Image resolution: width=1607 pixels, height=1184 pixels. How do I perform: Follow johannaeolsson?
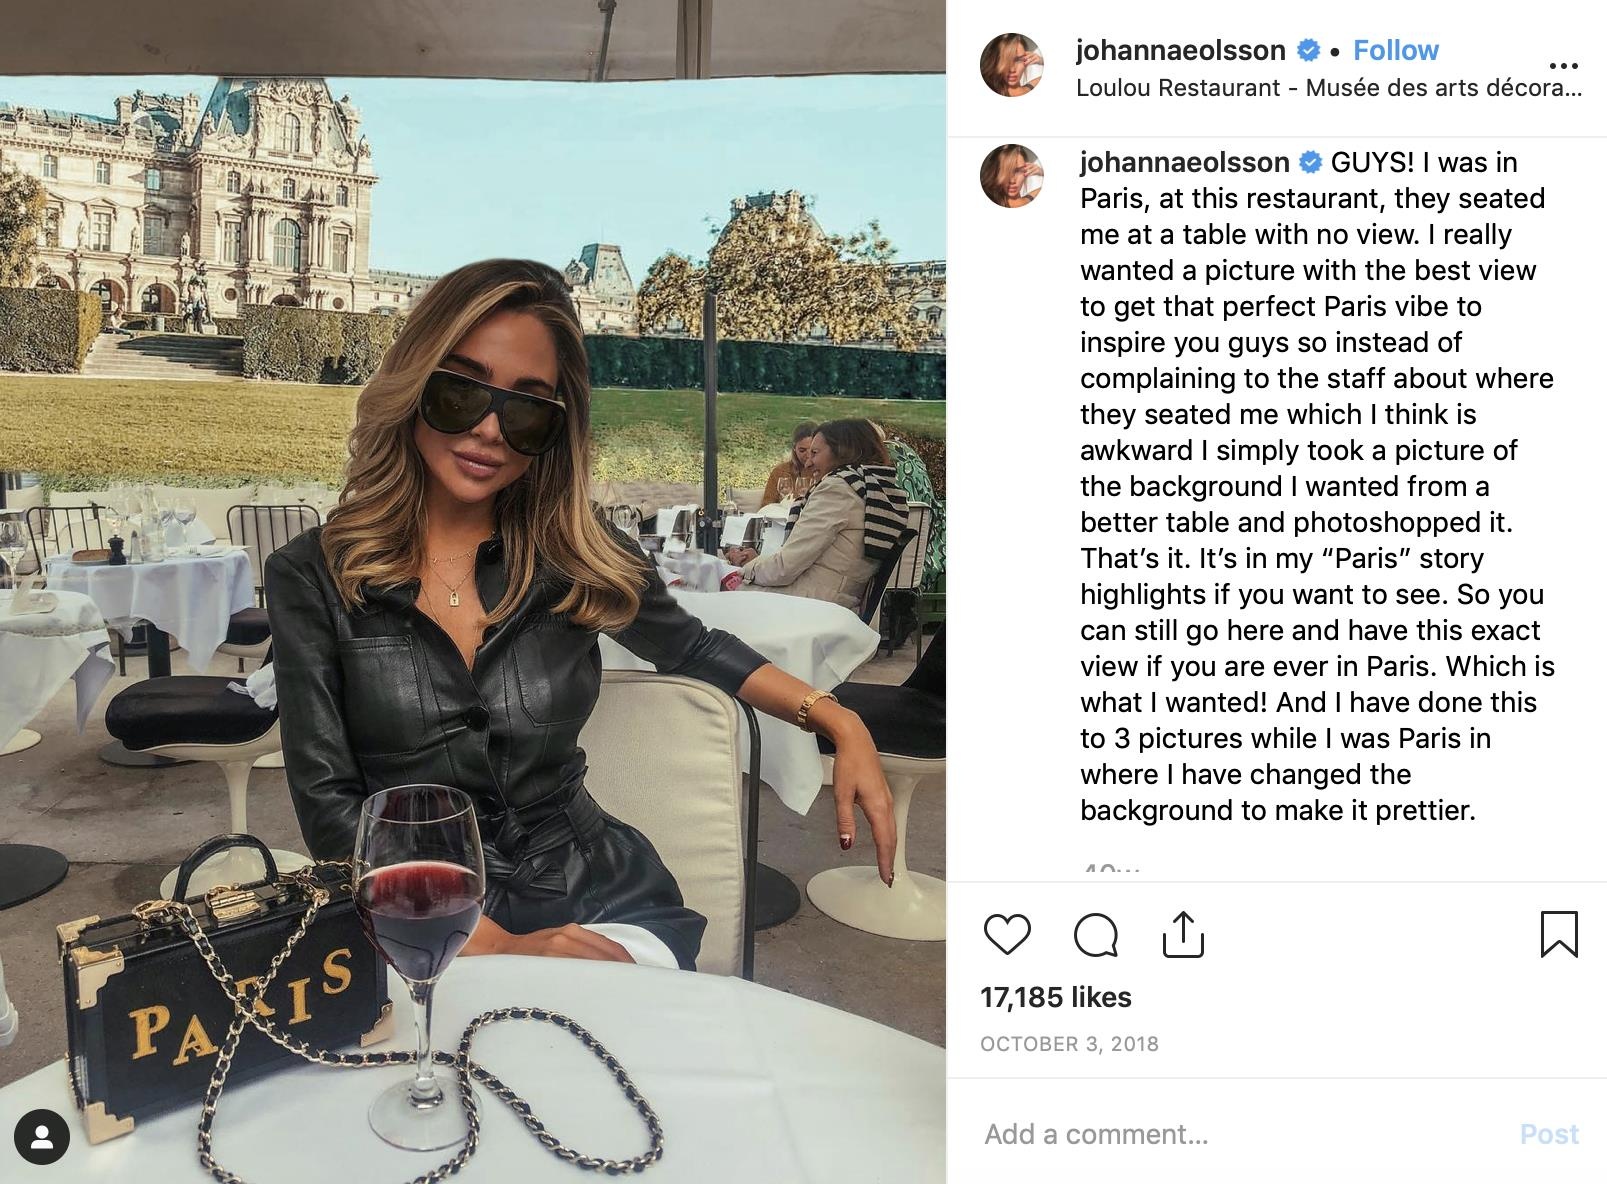[1395, 50]
